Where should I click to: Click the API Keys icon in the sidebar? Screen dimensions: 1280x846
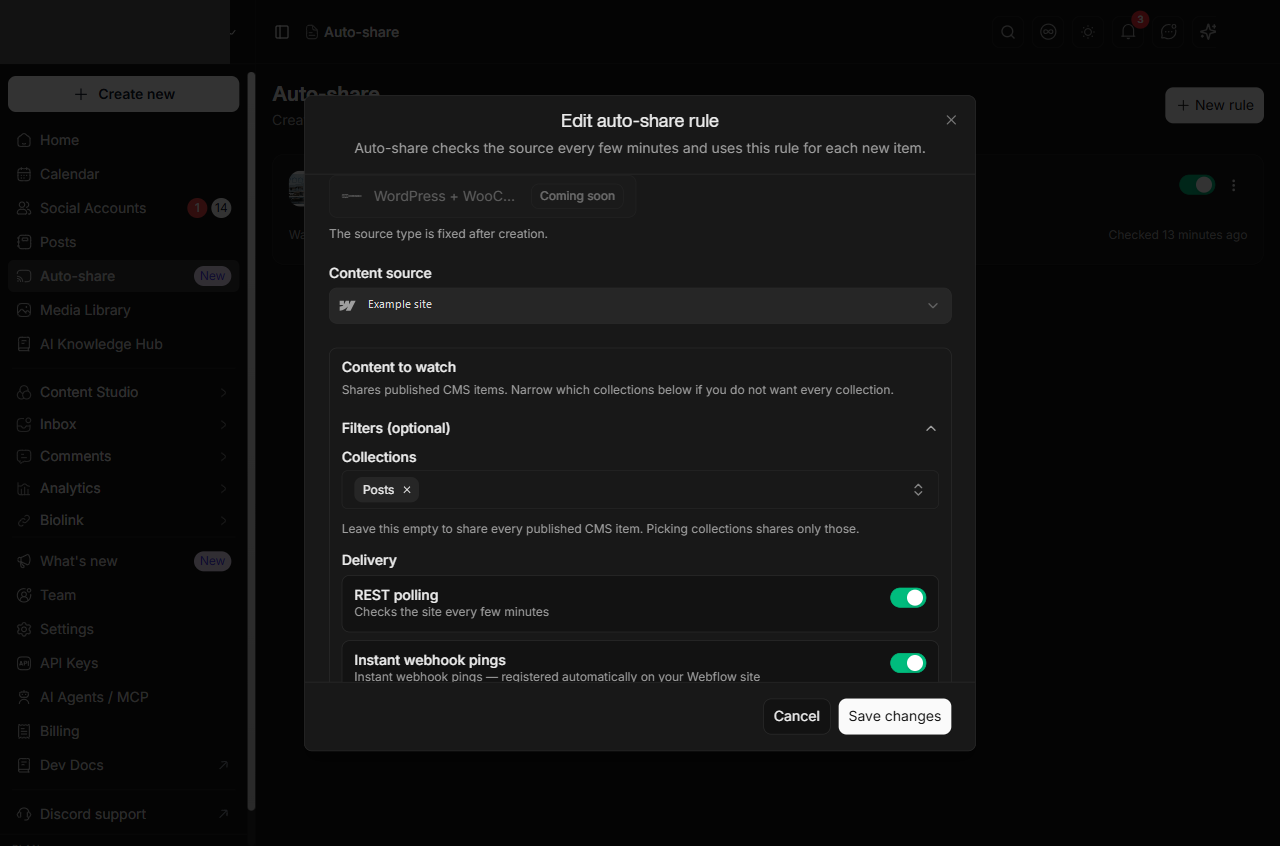coord(24,663)
